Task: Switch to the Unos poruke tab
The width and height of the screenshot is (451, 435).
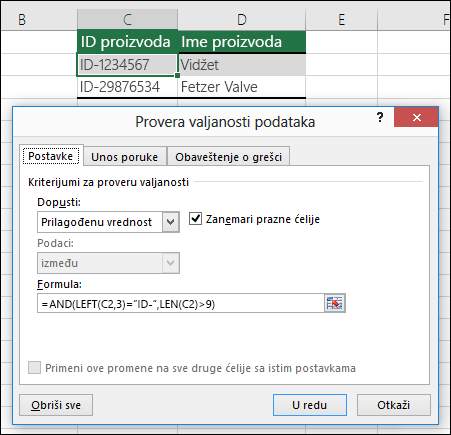Action: [125, 157]
